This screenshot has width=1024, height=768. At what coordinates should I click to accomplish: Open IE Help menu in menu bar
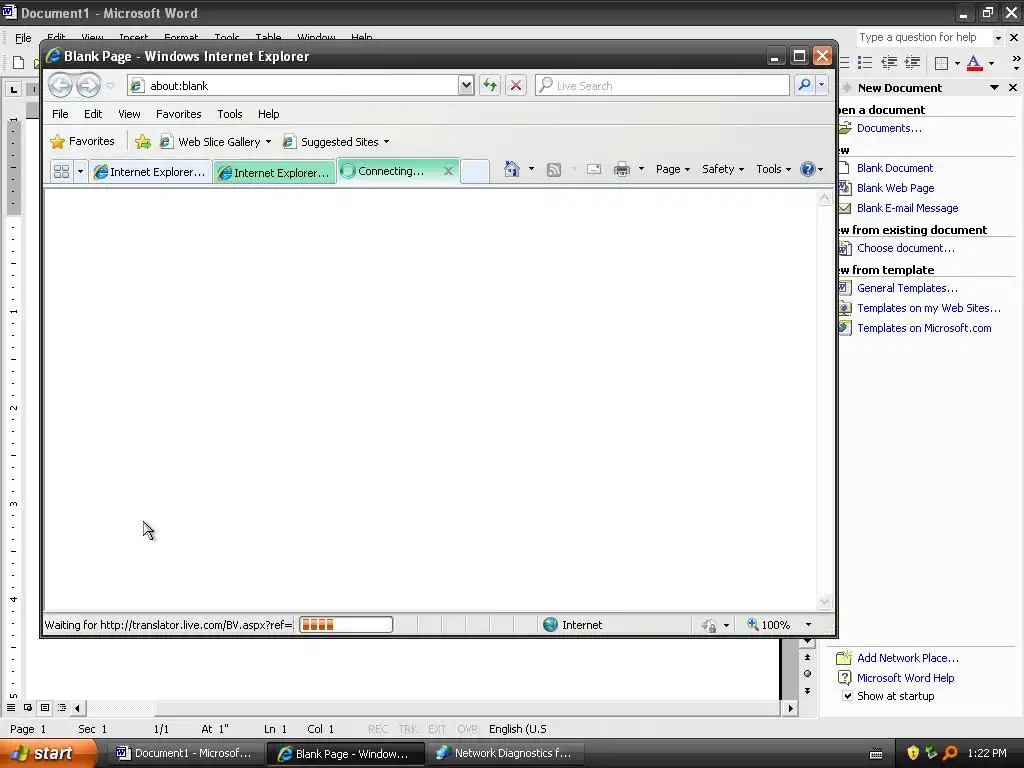(268, 114)
